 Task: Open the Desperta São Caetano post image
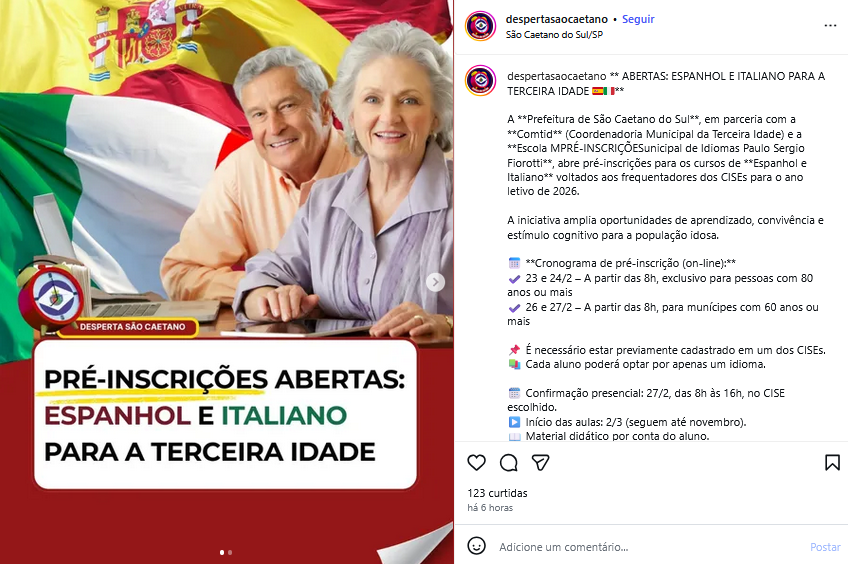click(227, 282)
